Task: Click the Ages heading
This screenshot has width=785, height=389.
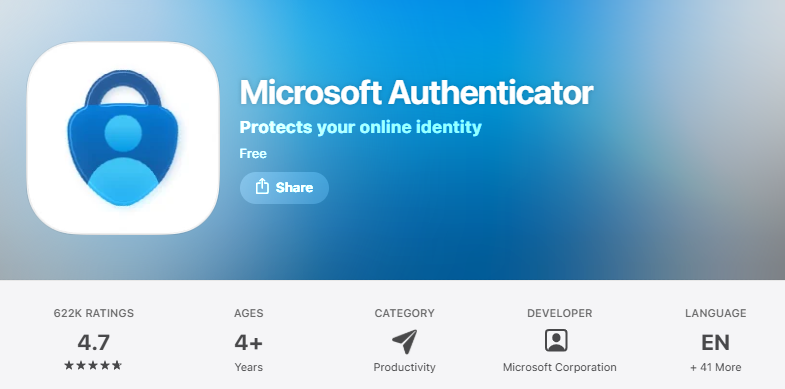Action: click(x=249, y=313)
